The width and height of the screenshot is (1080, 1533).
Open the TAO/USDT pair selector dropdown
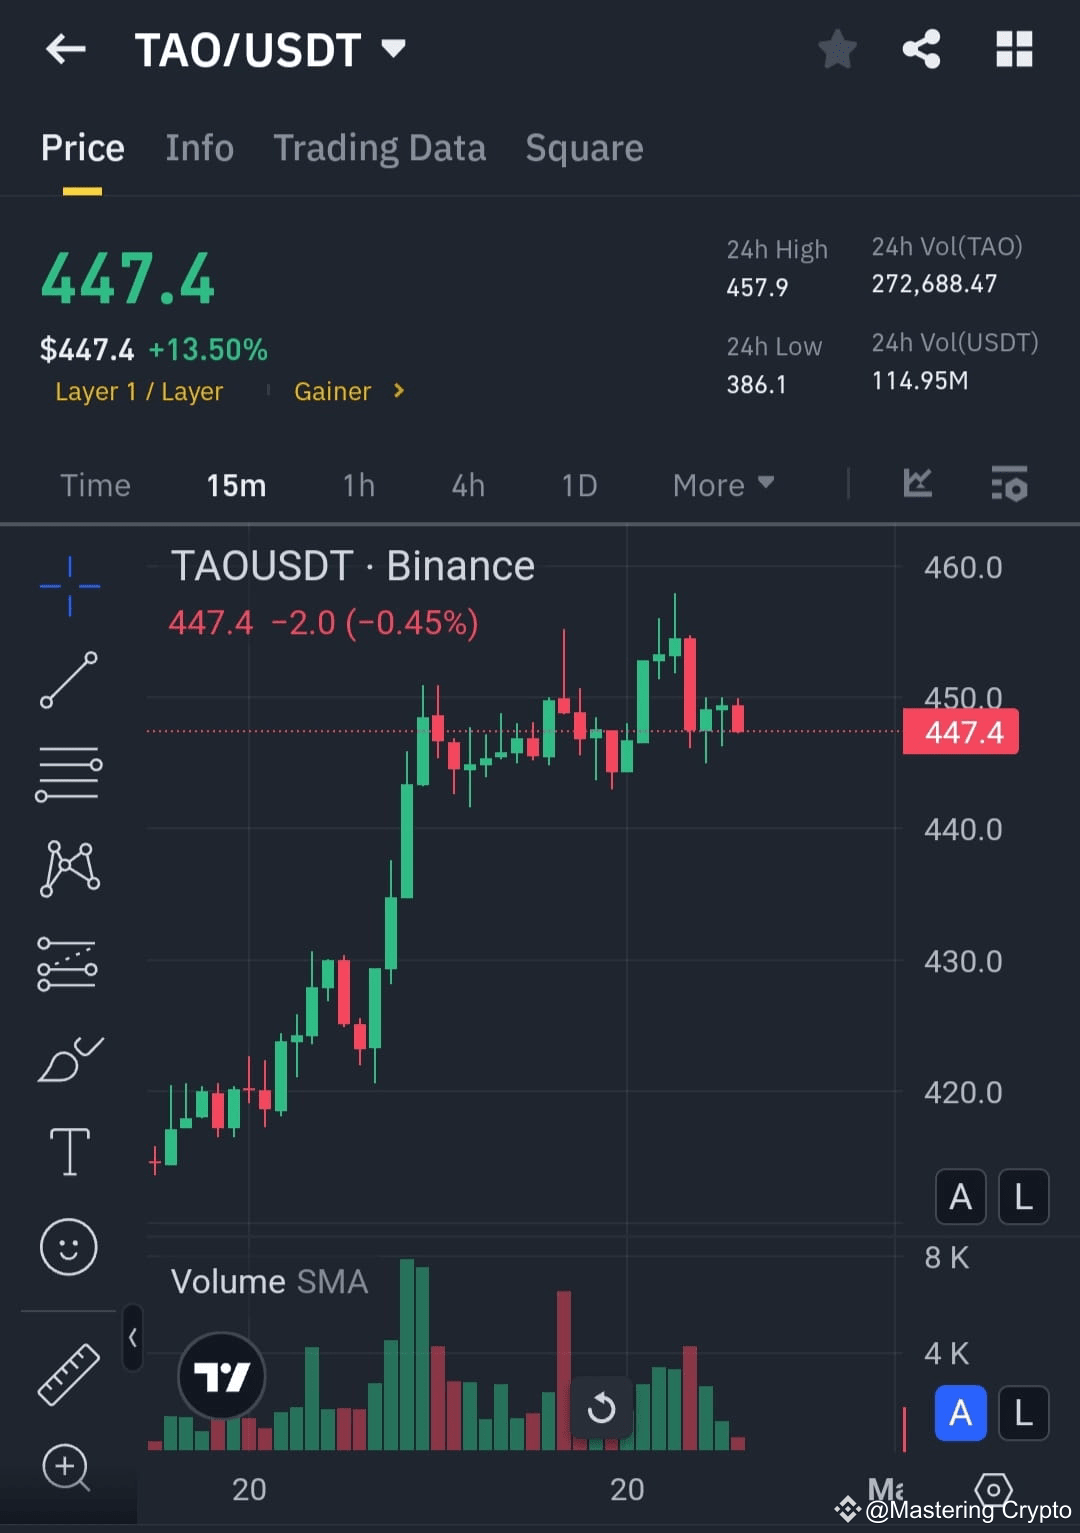point(393,47)
